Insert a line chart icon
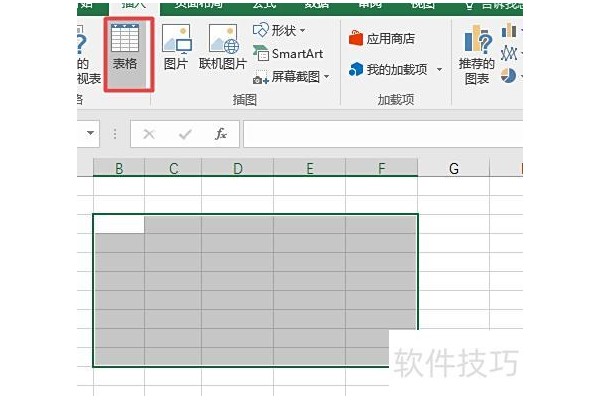The height and width of the screenshot is (400, 600). 509,53
